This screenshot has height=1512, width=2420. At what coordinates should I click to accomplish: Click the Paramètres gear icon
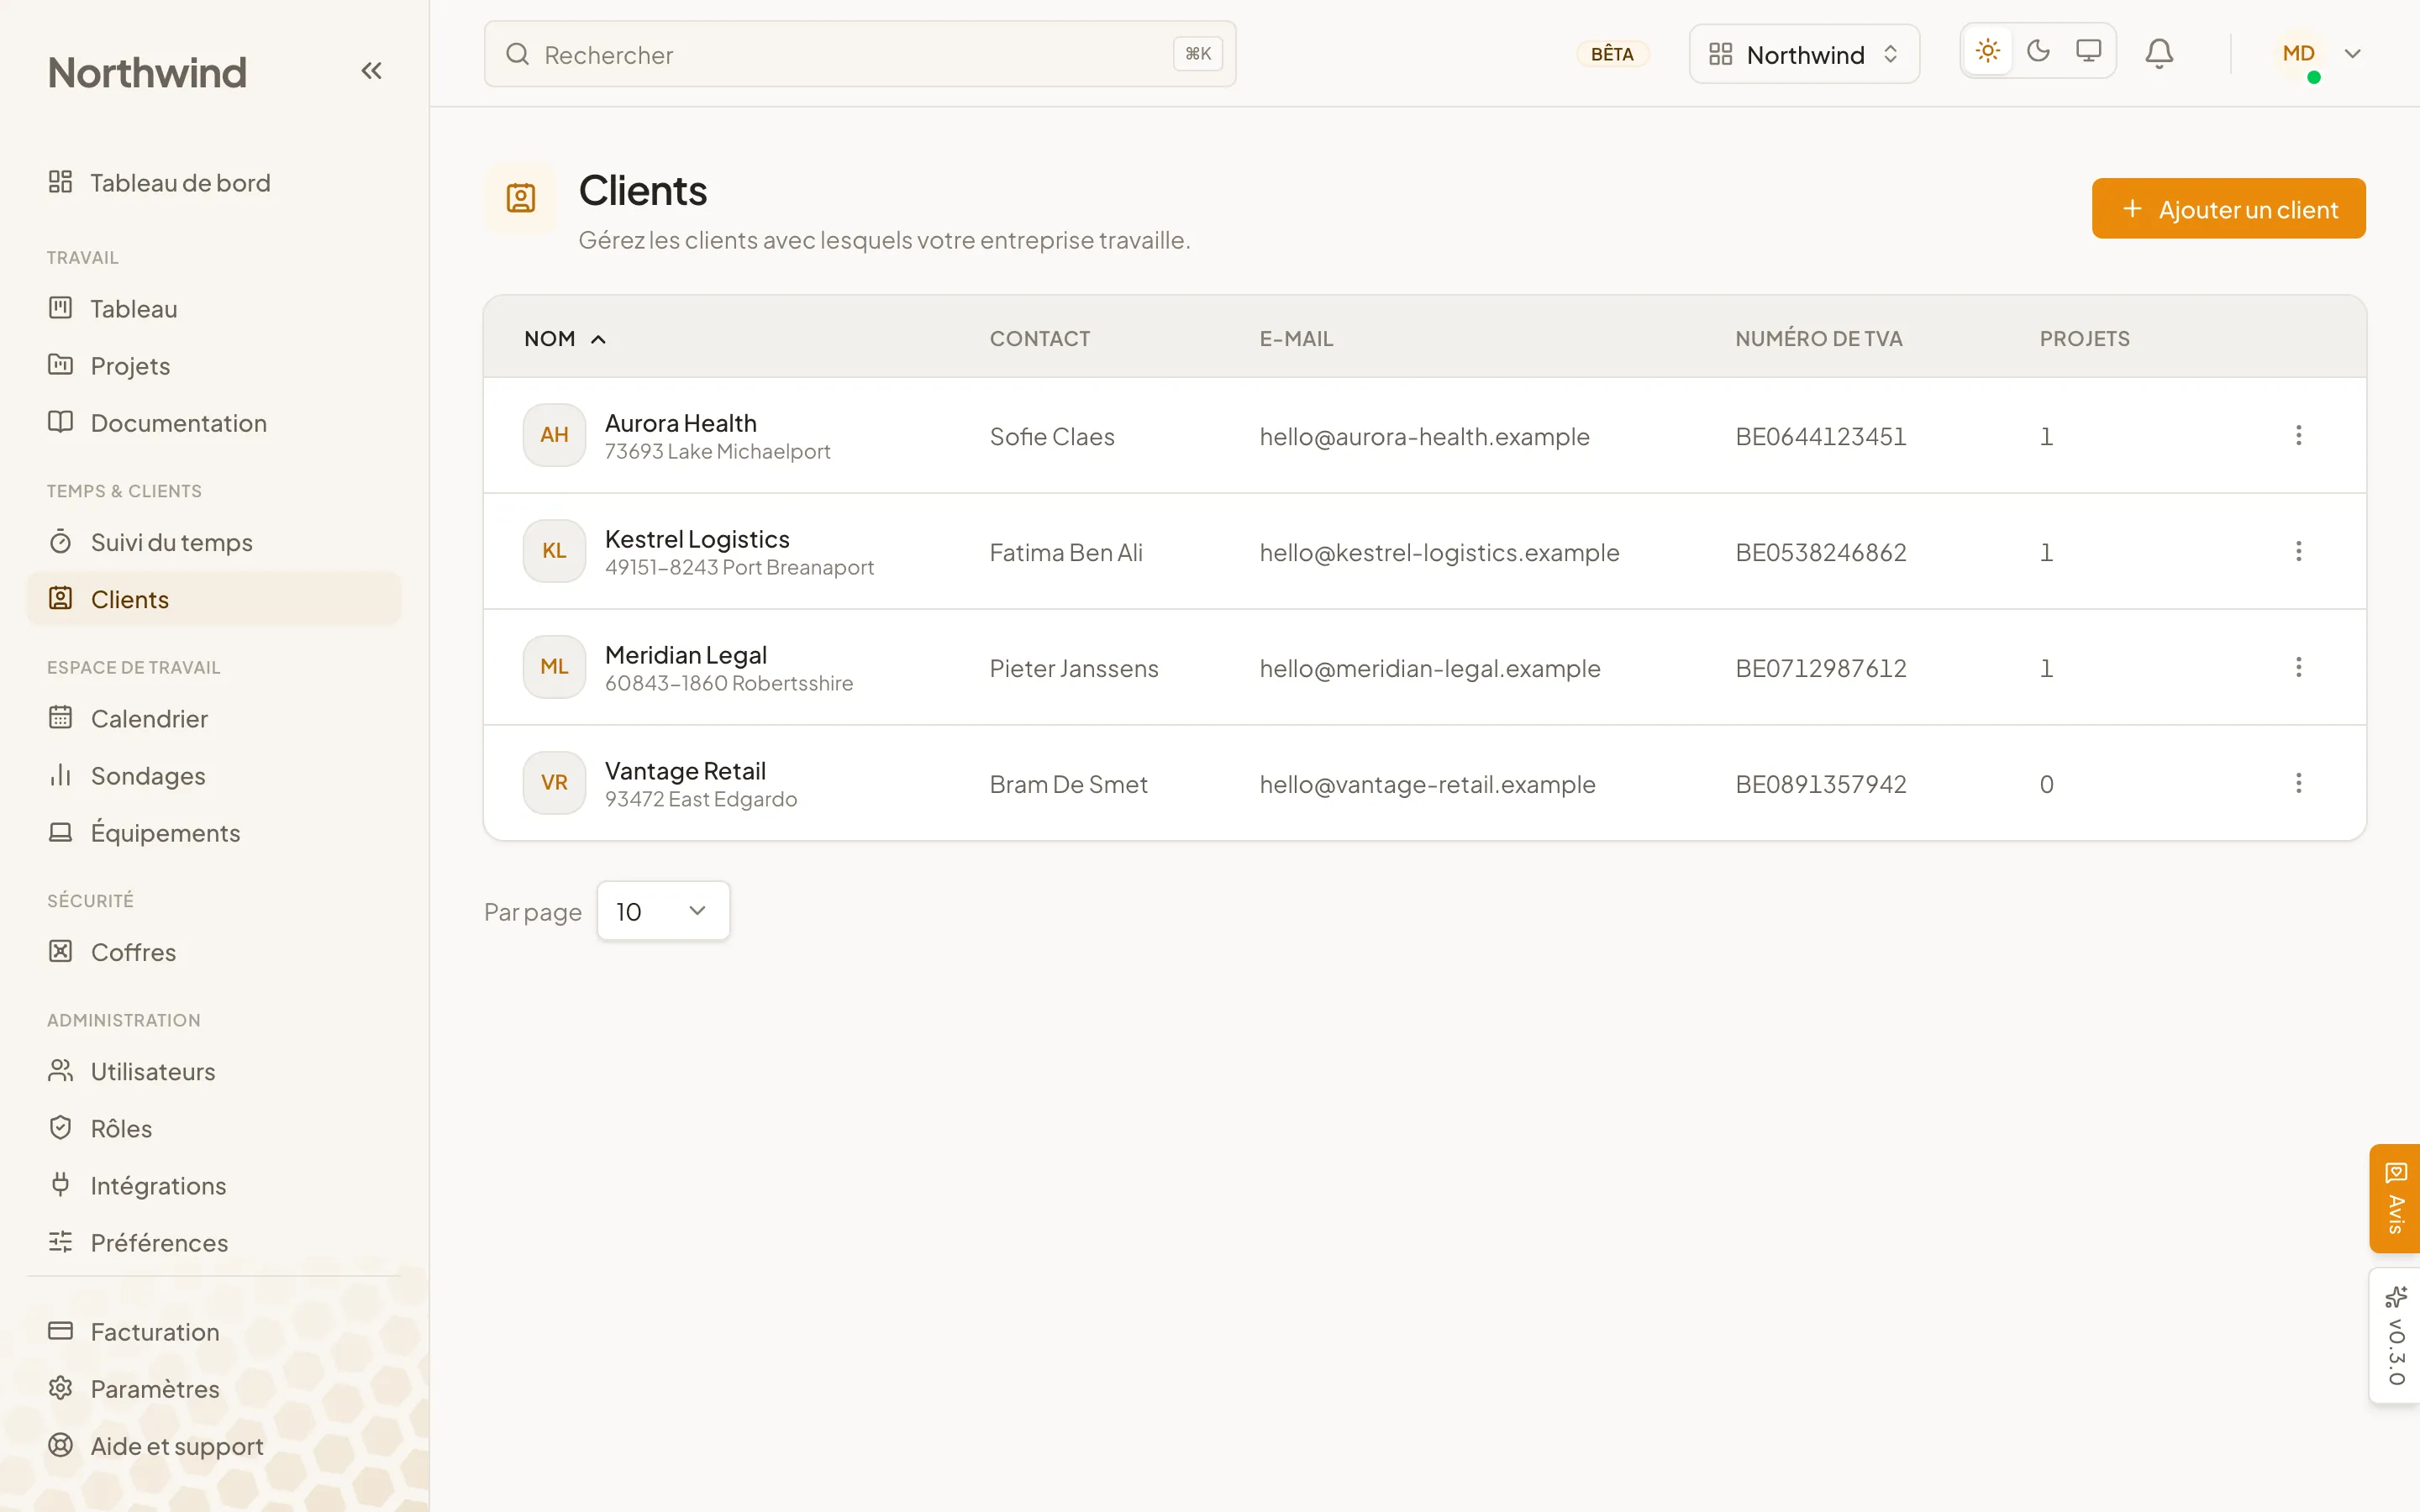(x=61, y=1388)
